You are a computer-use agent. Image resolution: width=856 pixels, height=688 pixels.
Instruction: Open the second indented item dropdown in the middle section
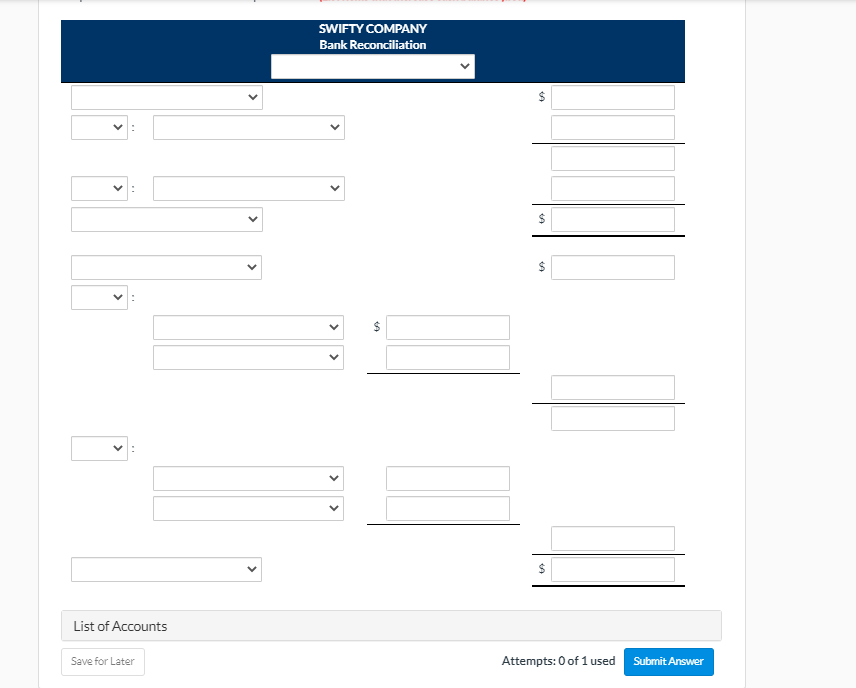248,357
